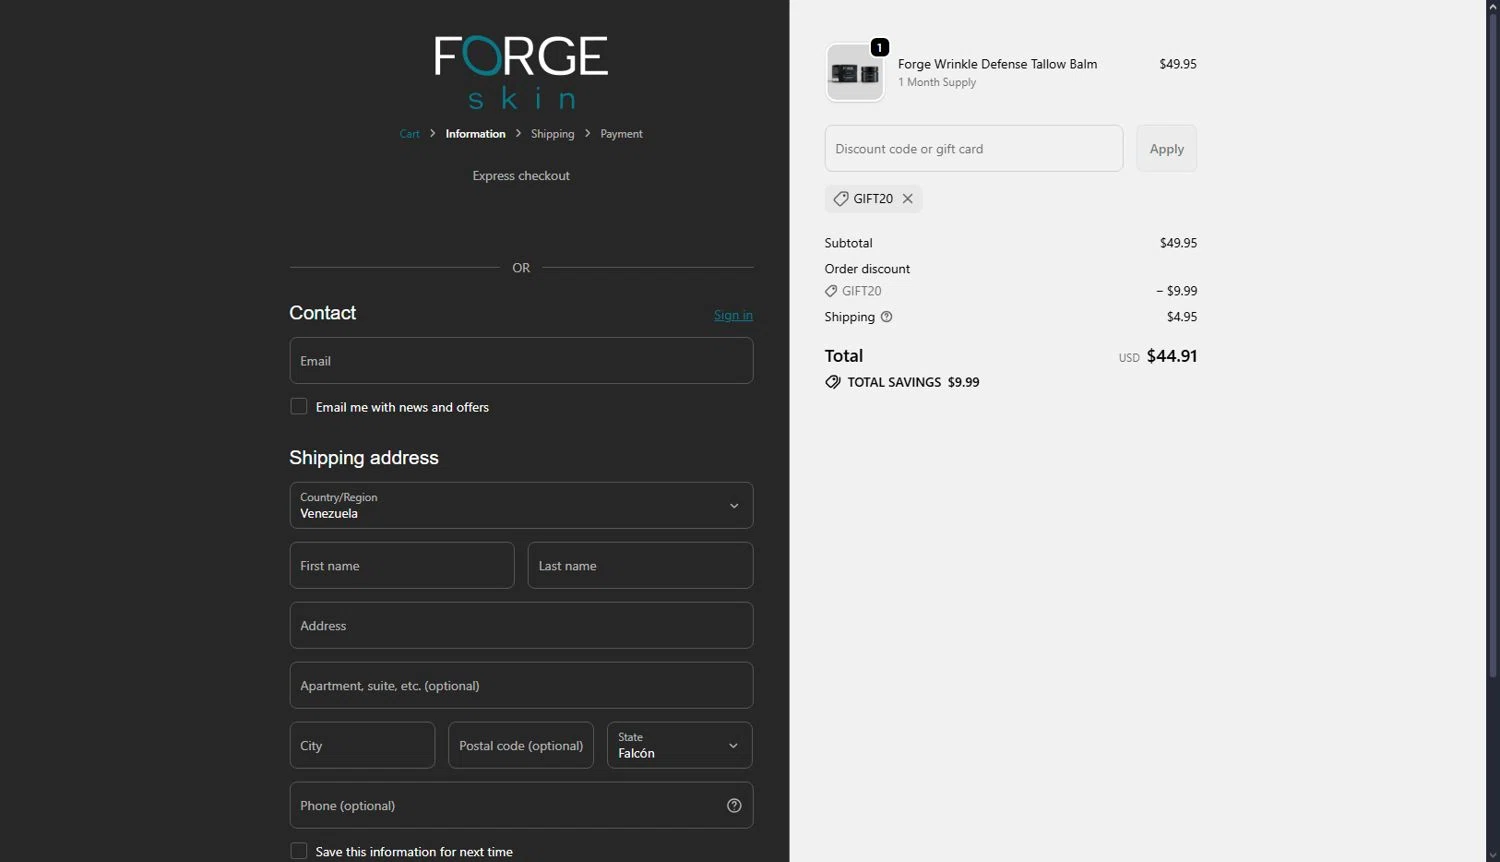Click the product quantity badge showing 1

coord(880,47)
